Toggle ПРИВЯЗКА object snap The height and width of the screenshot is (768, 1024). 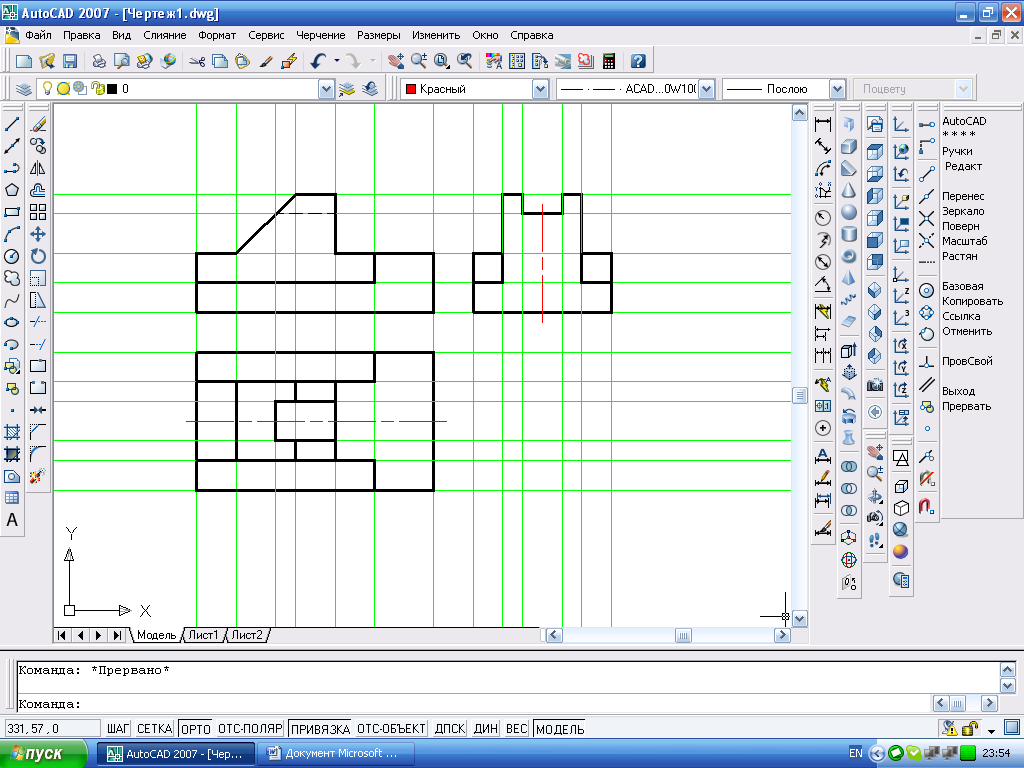320,729
